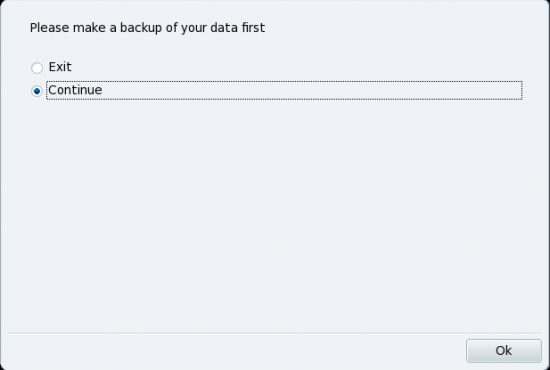
Task: Click the Ok button
Action: [x=504, y=350]
